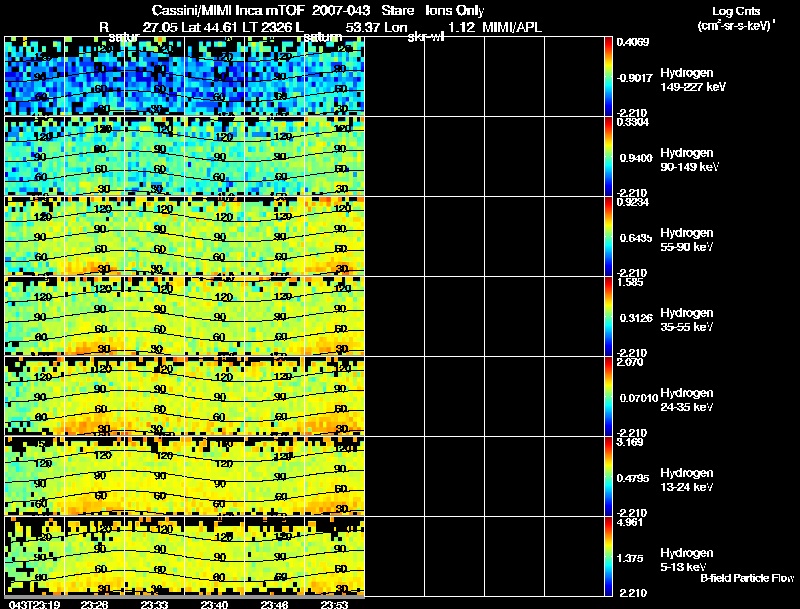Open the last 5-13 keV image panel
The width and height of the screenshot is (800, 609).
click(335, 556)
